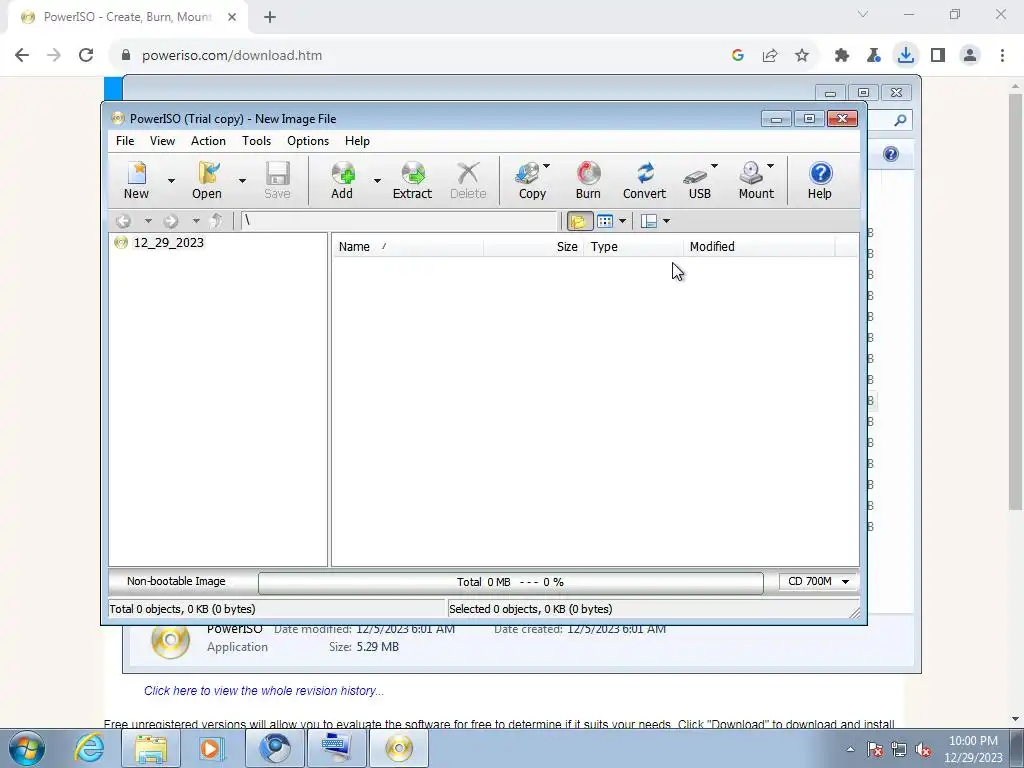Open the revision history link
Screen dimensions: 1024x768
(264, 691)
